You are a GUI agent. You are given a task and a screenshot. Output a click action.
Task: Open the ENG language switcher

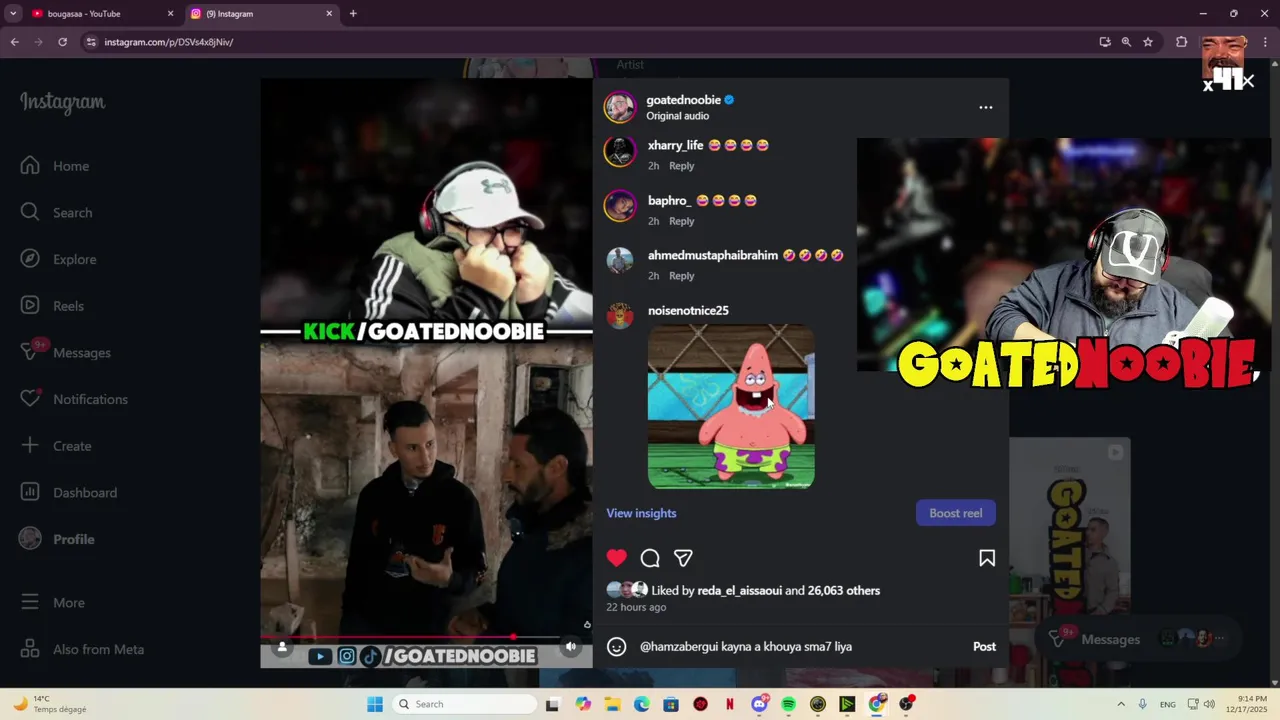tap(1168, 704)
